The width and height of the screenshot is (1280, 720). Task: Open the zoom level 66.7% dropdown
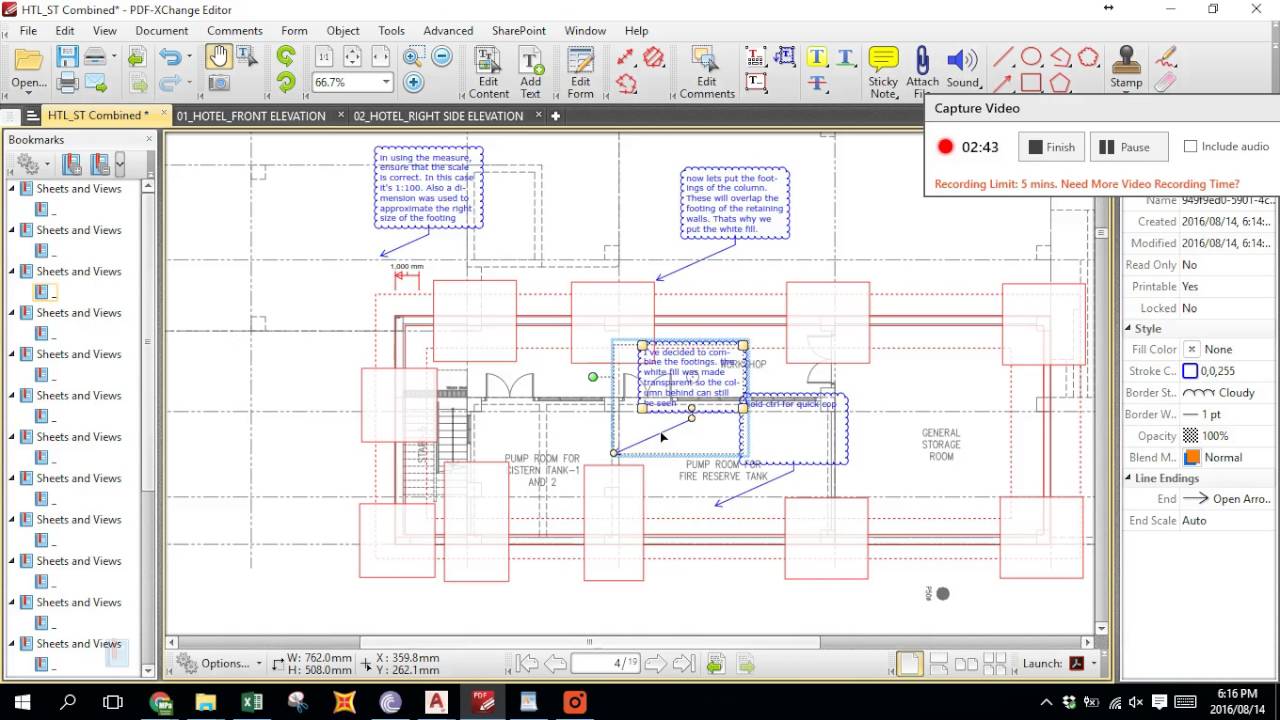(x=386, y=82)
